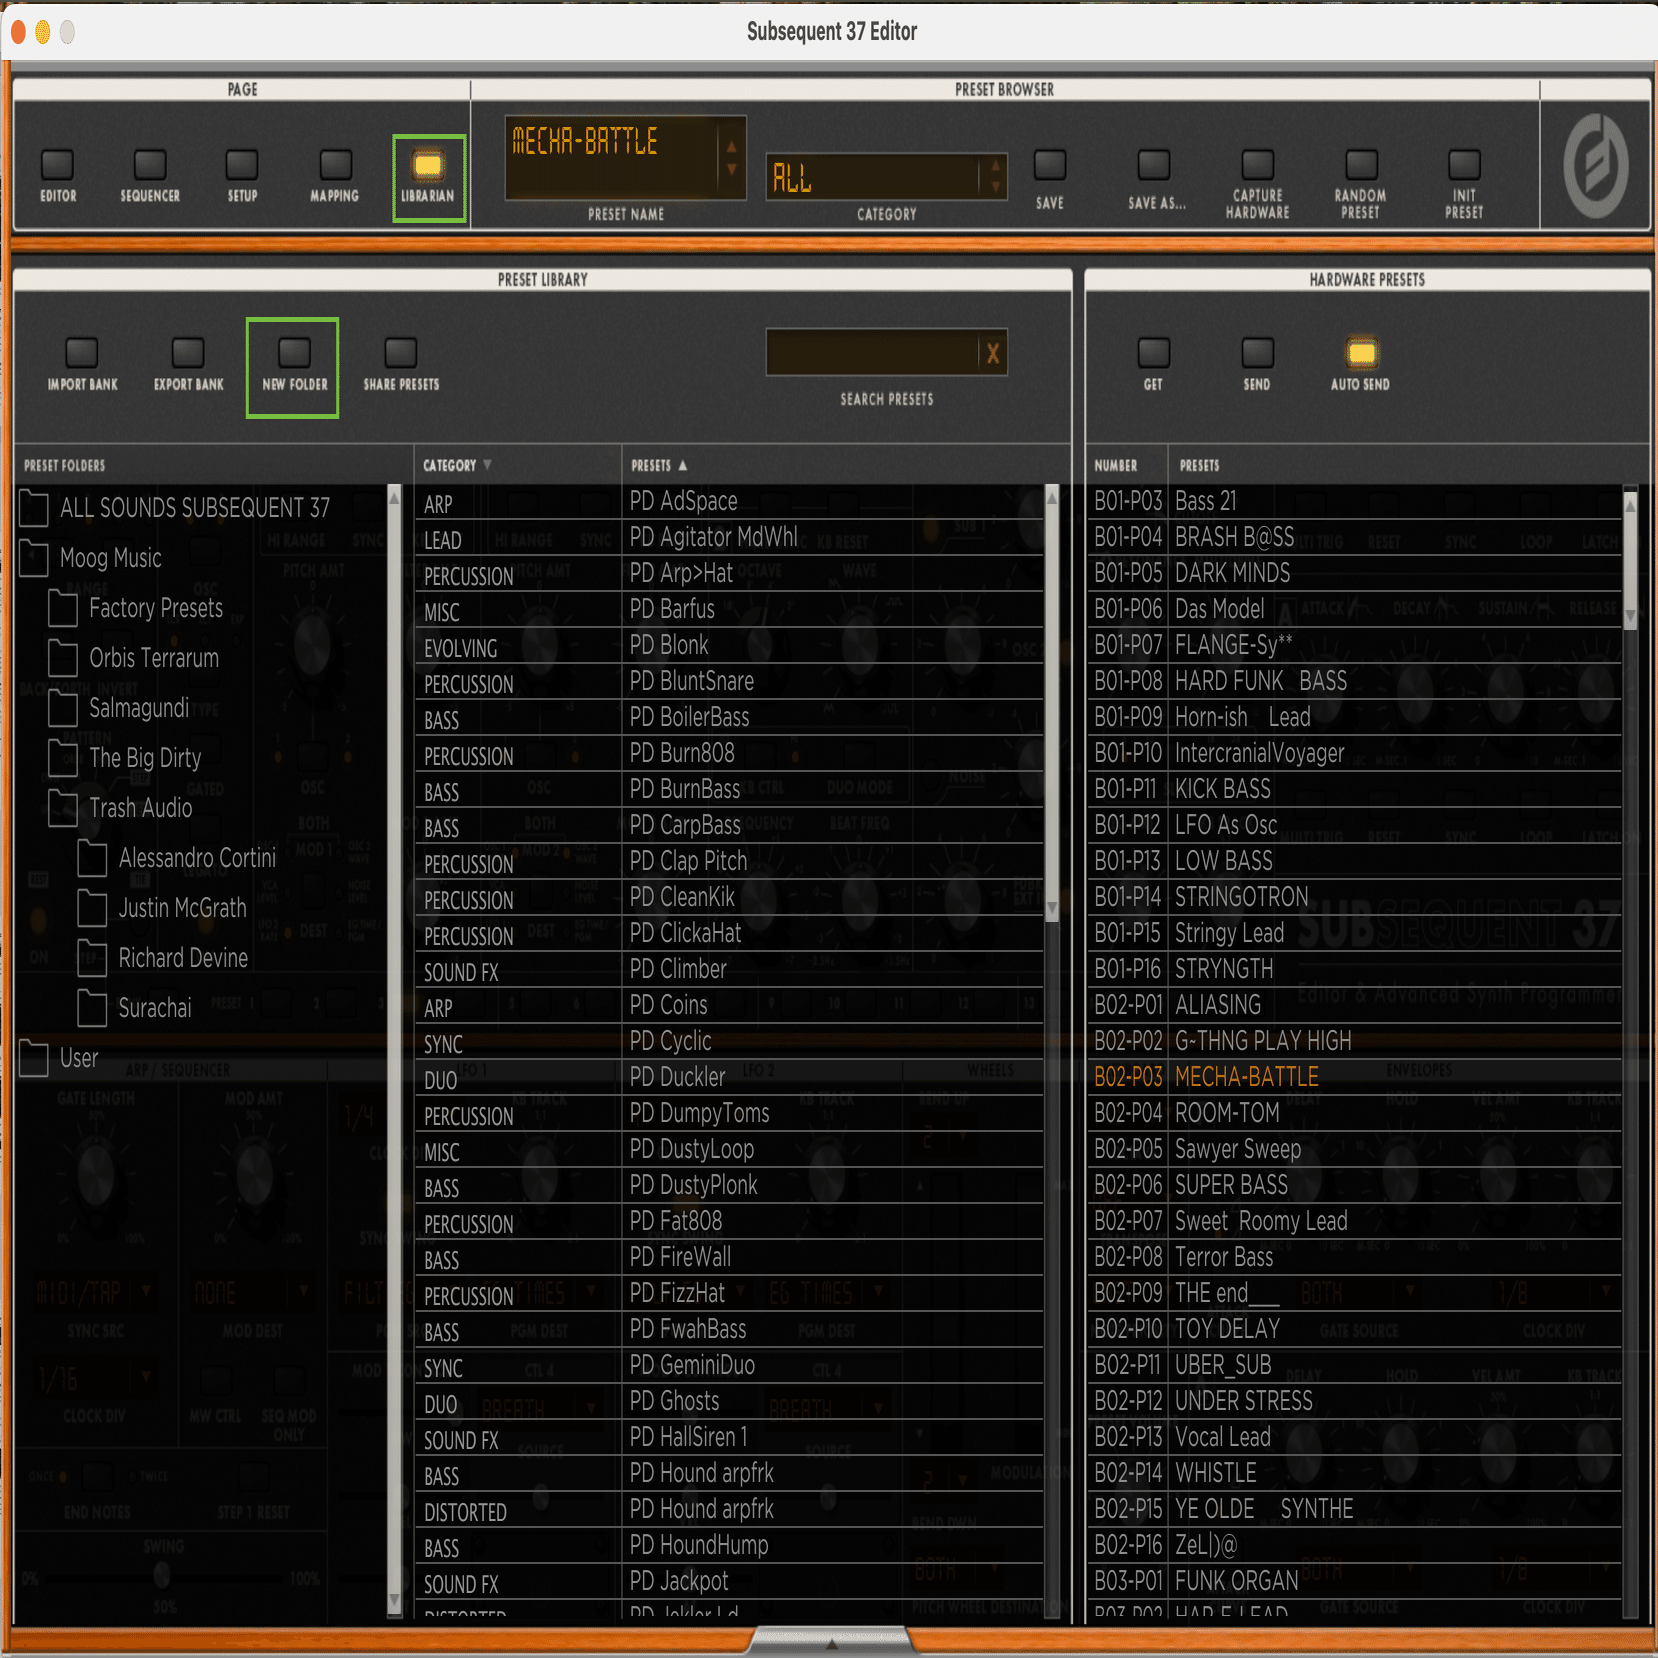Select hardware preset IntercranialVoyager
Viewport: 1658px width, 1658px height.
click(x=1355, y=753)
